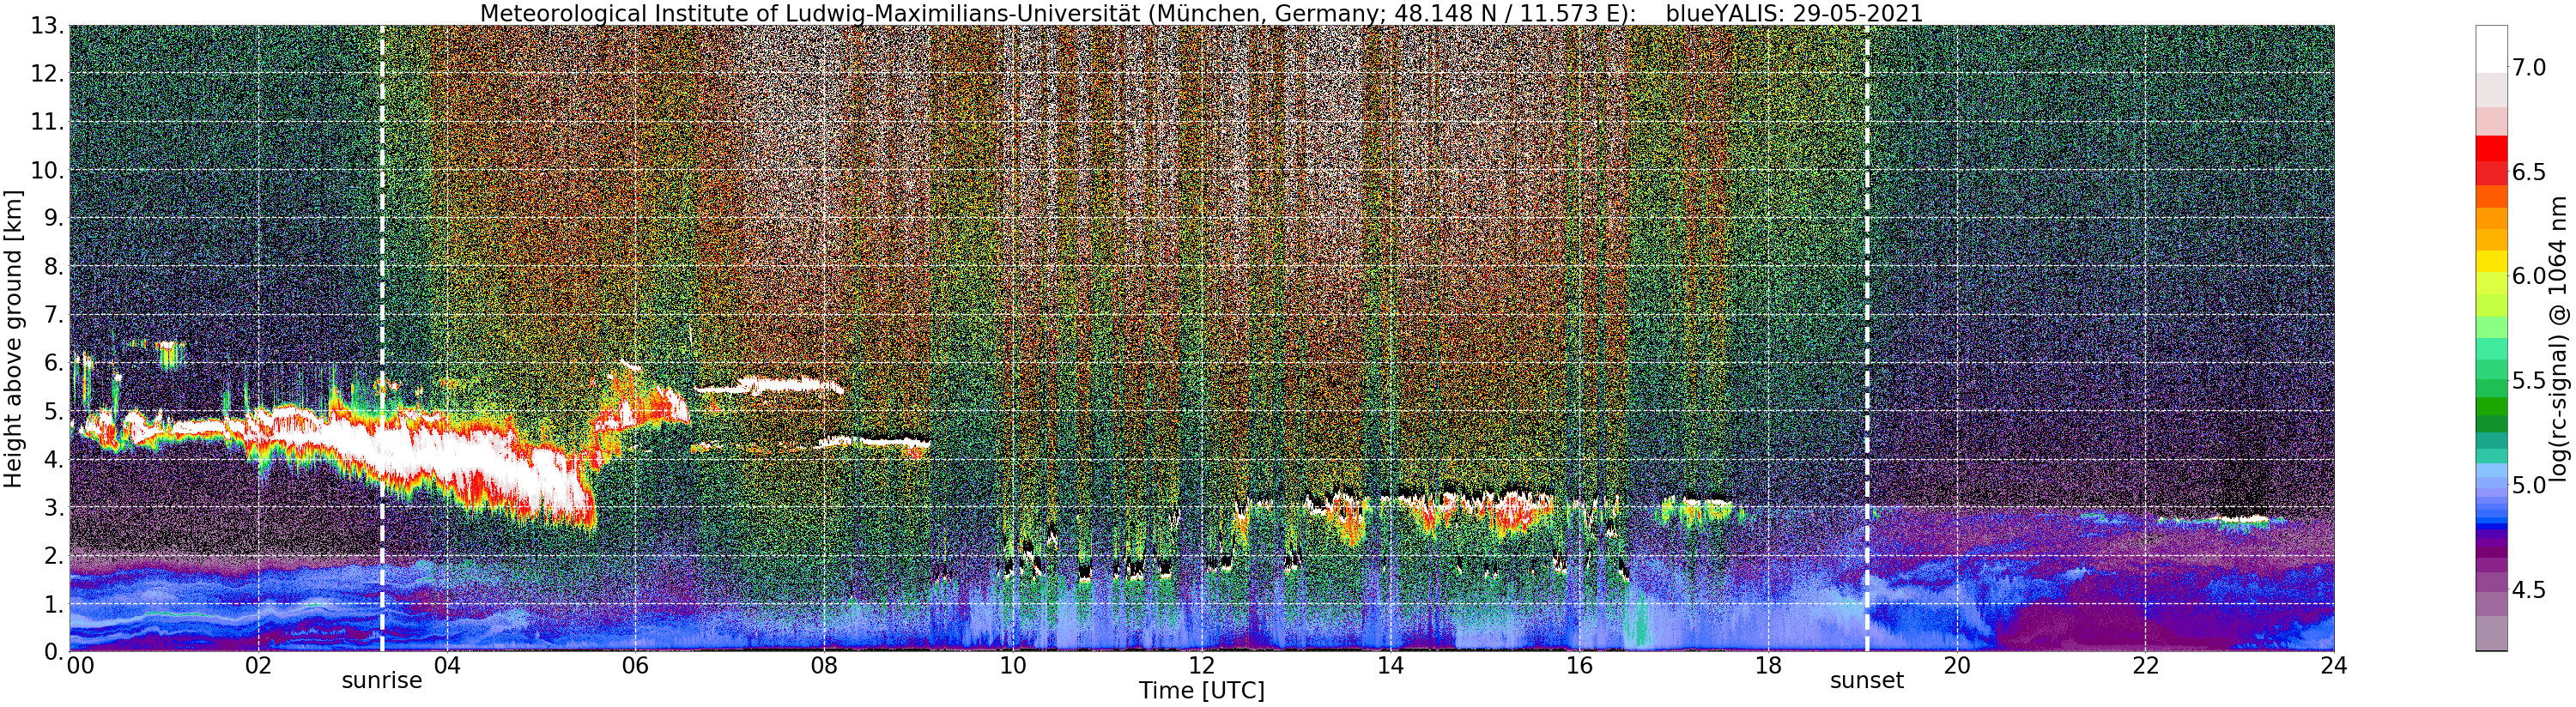Click the 1. tick on the height axis
The height and width of the screenshot is (707, 2576).
point(54,603)
